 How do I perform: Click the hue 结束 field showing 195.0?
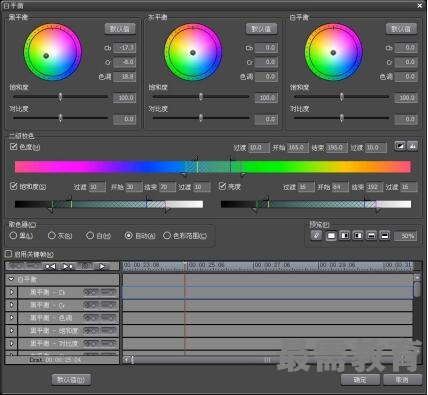coord(337,148)
